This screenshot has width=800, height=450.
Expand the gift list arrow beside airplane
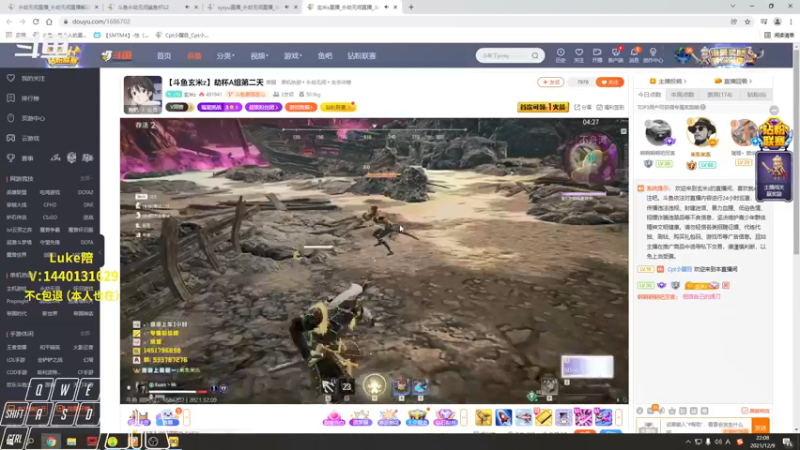(x=619, y=417)
